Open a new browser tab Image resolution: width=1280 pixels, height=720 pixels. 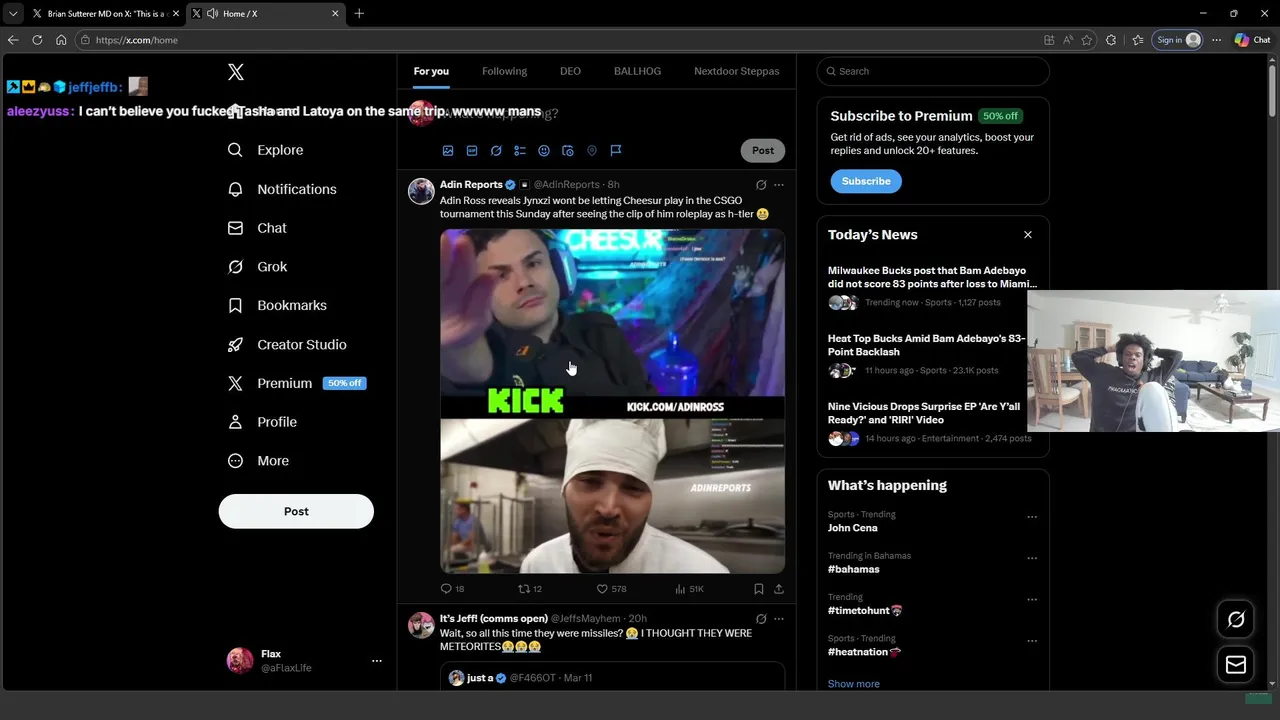pos(359,14)
